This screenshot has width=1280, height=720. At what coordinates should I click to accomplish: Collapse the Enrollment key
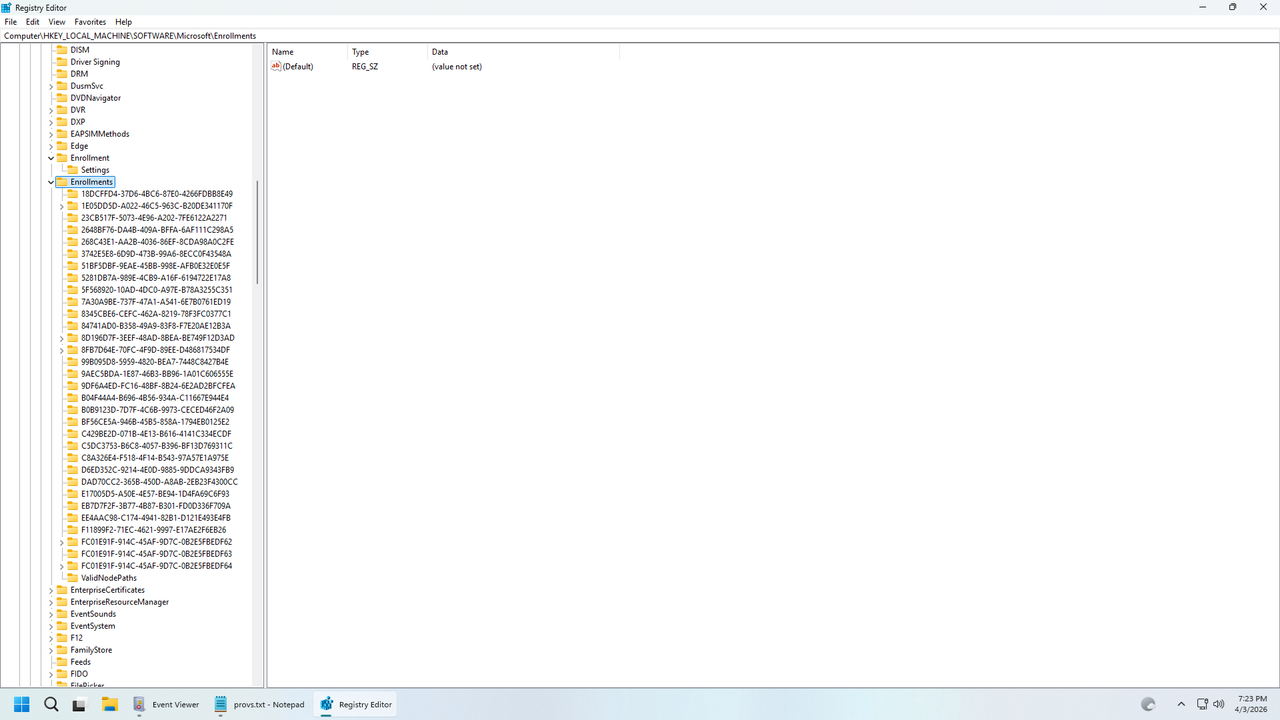[51, 158]
